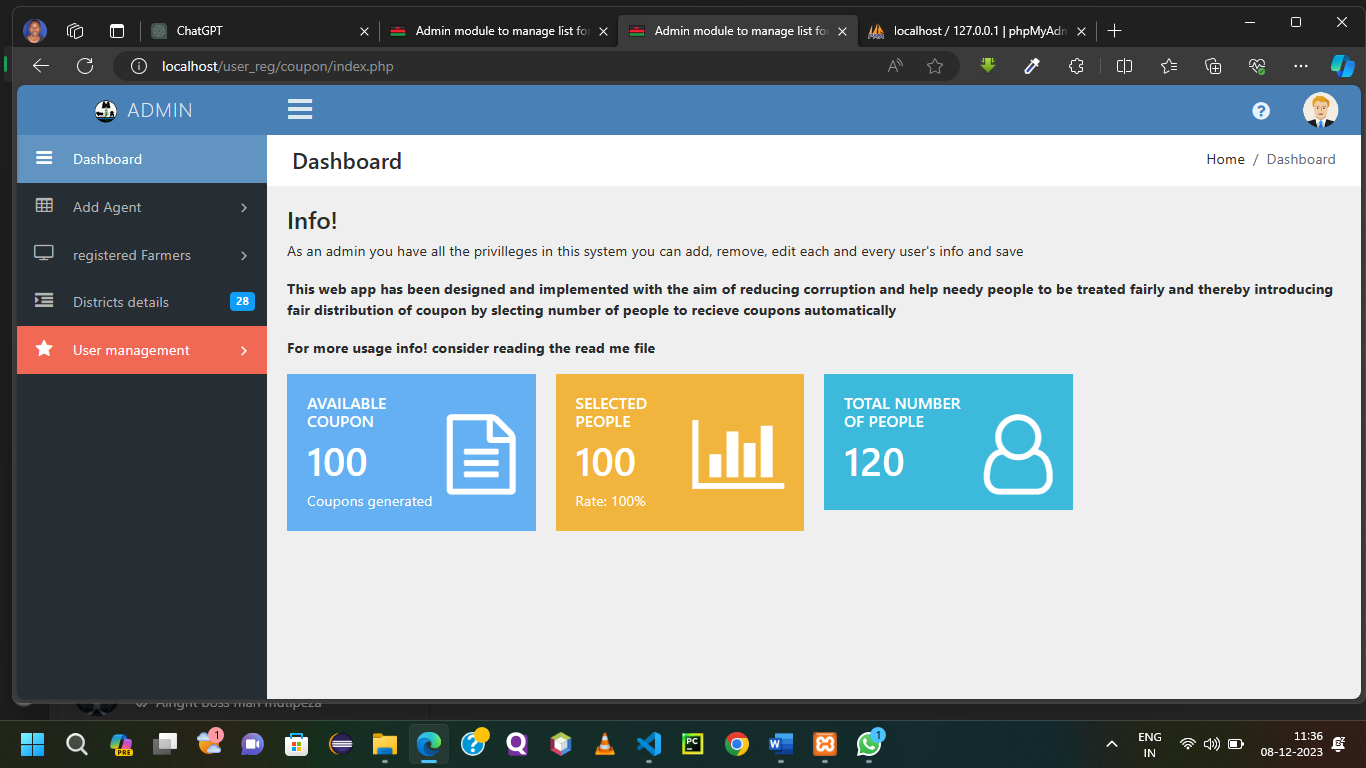Click the Dashboard hamburger icon in sidebar
Screen dimensions: 1366x768
click(44, 158)
